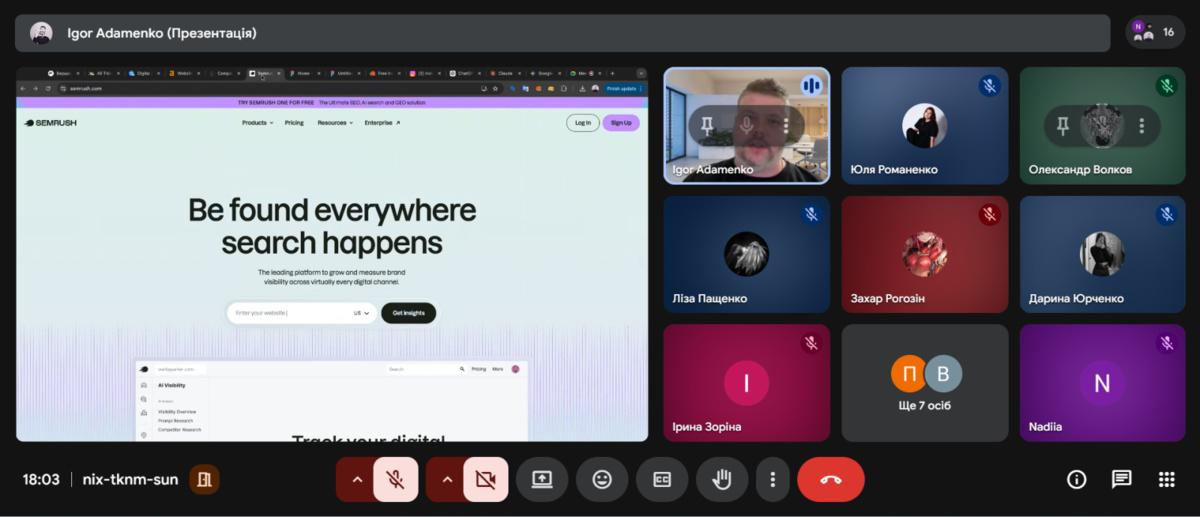The image size is (1200, 517).
Task: Toggle closed captions on
Action: tap(662, 479)
